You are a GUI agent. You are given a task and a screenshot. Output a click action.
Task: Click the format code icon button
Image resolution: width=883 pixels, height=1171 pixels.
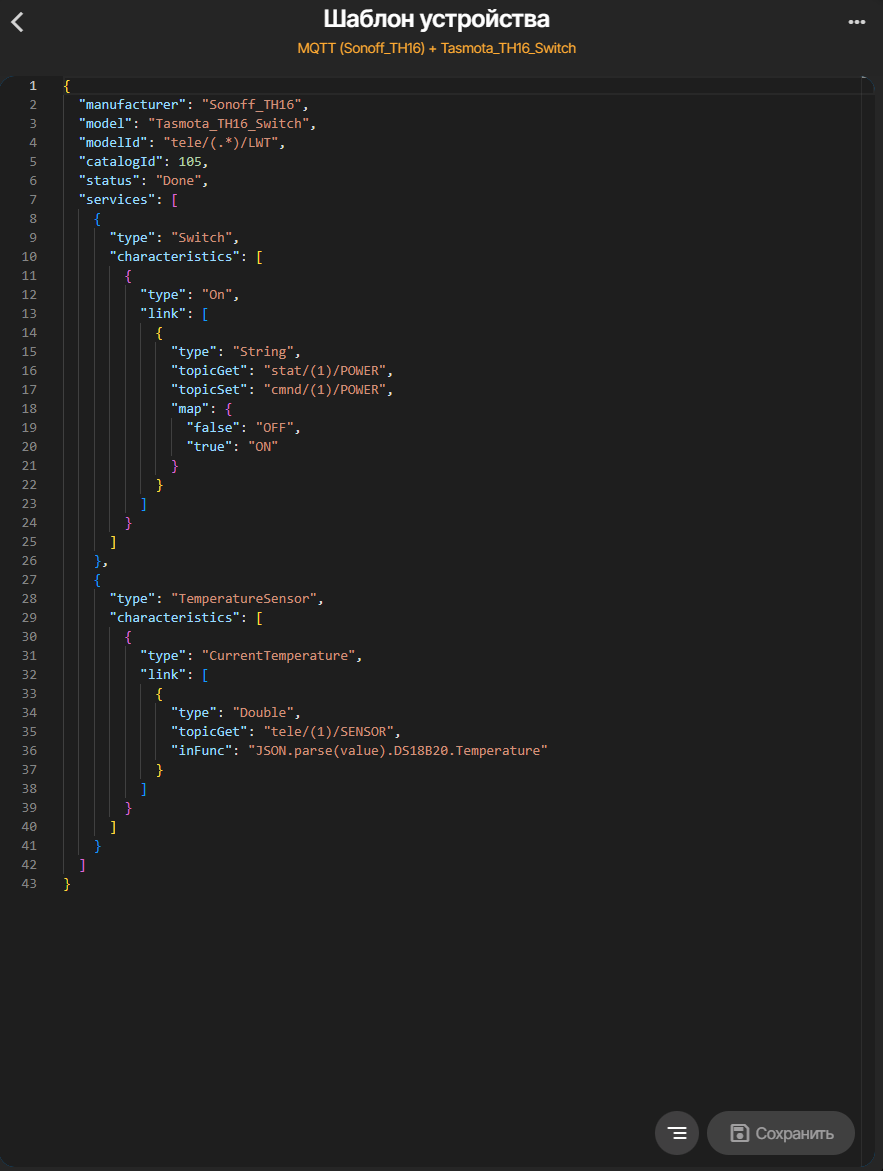pos(677,1133)
